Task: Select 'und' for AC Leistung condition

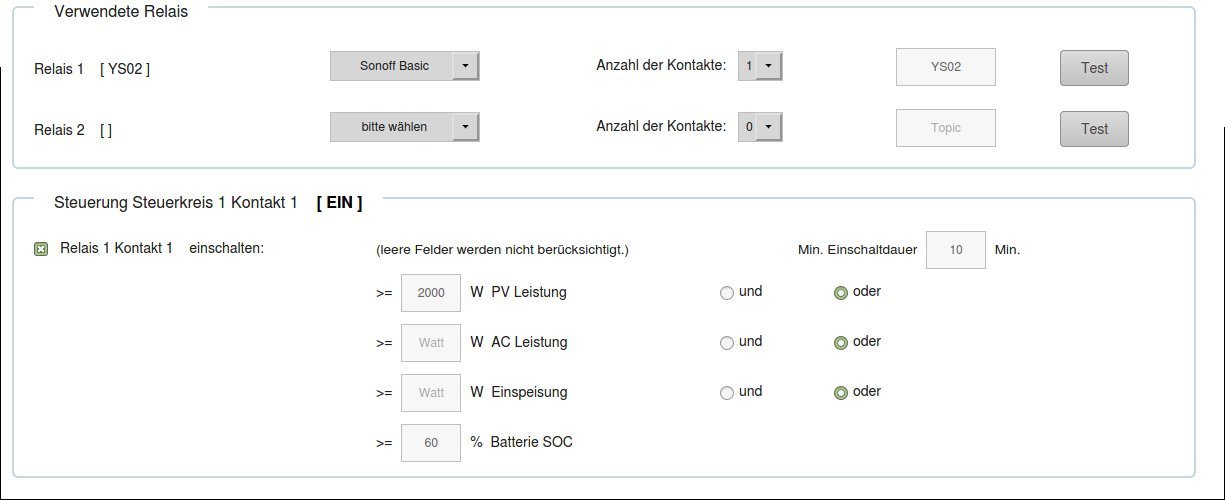Action: tap(727, 343)
